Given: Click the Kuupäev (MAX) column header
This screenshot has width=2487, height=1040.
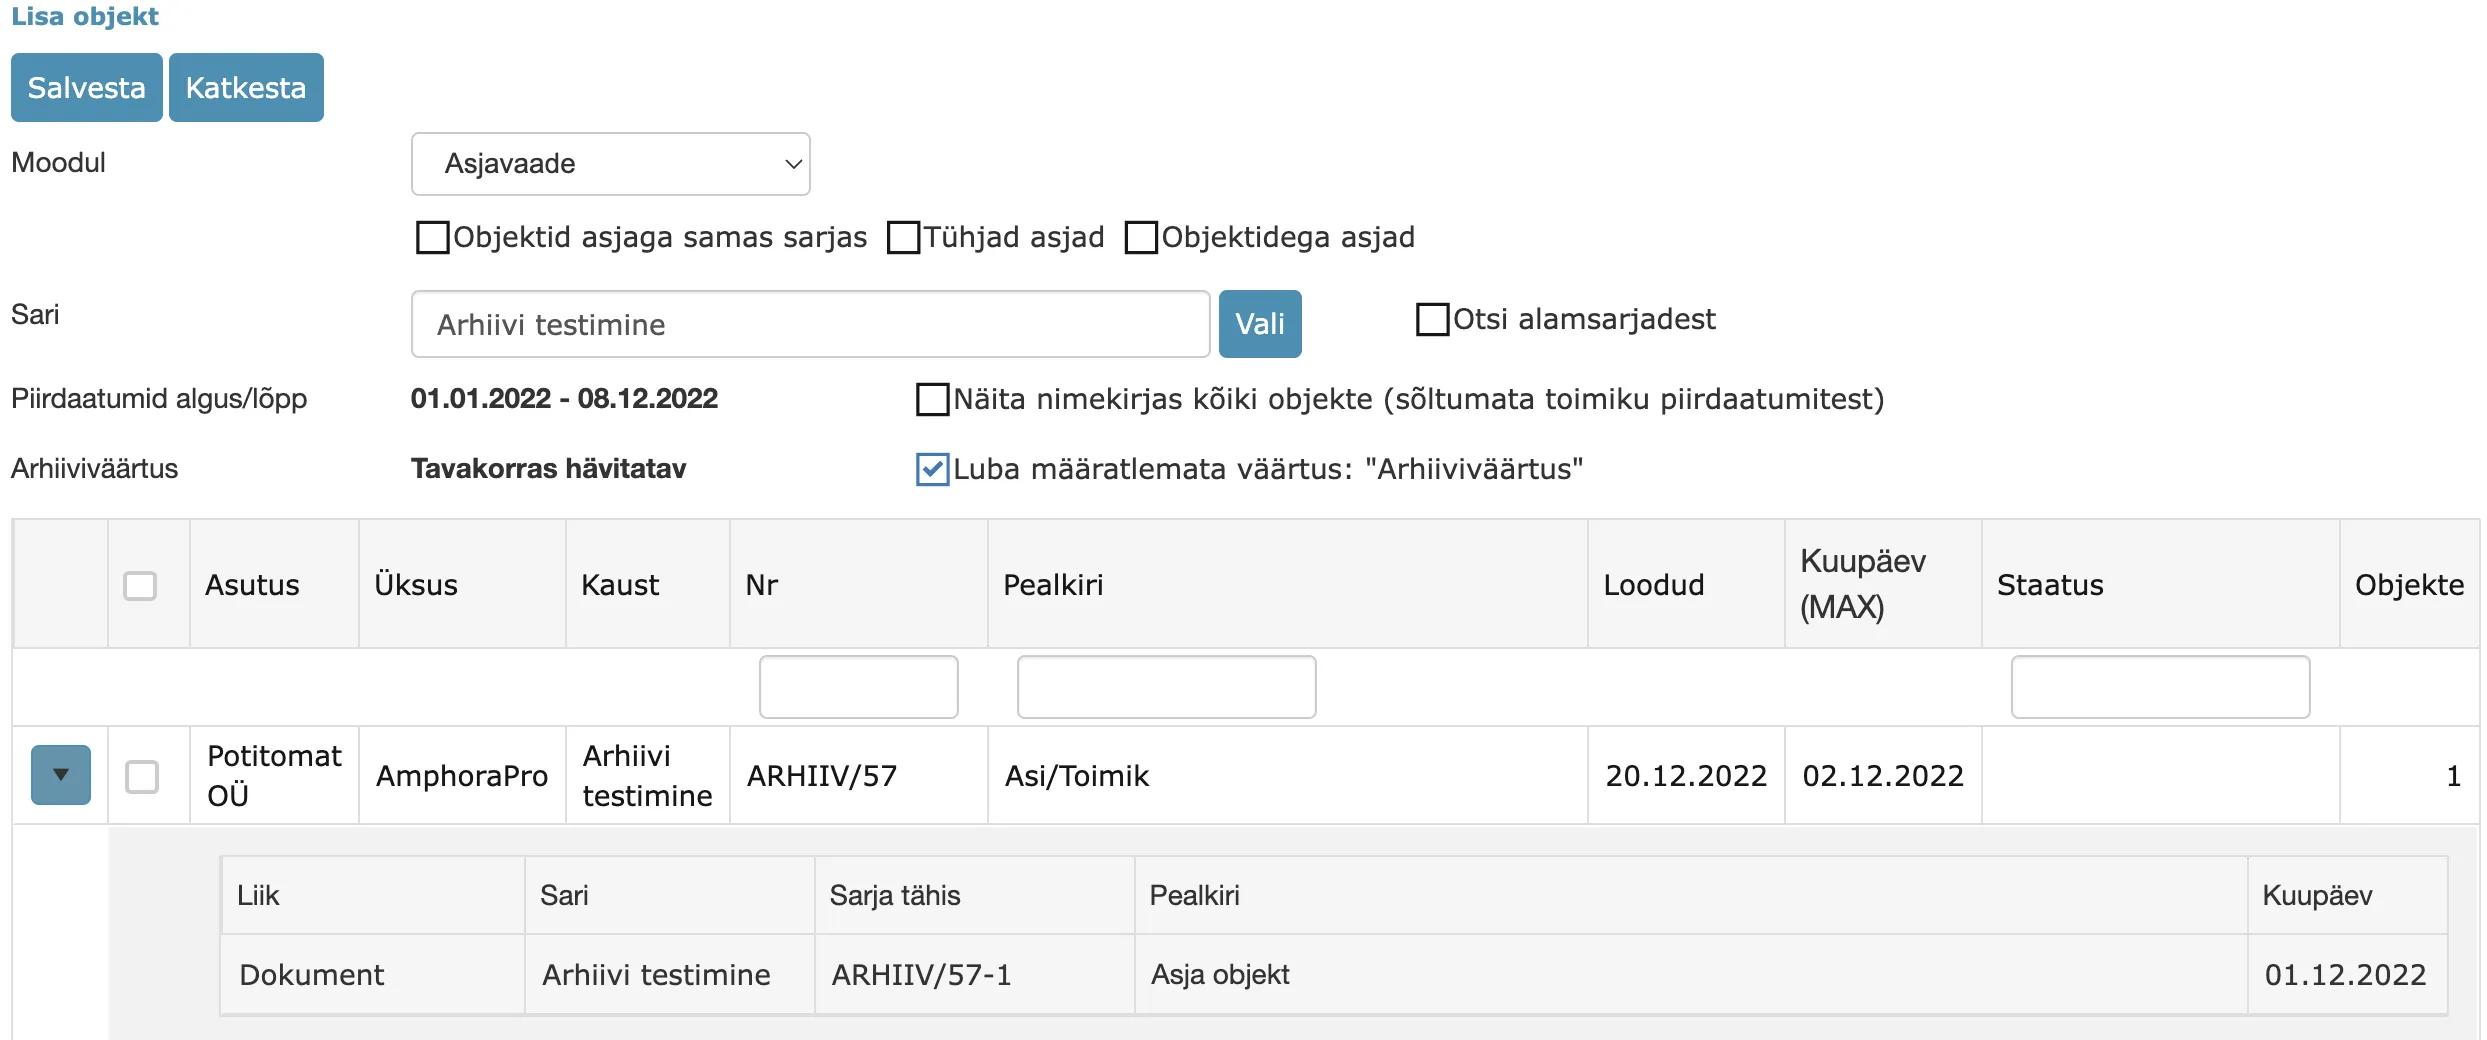Looking at the screenshot, I should (x=1862, y=584).
